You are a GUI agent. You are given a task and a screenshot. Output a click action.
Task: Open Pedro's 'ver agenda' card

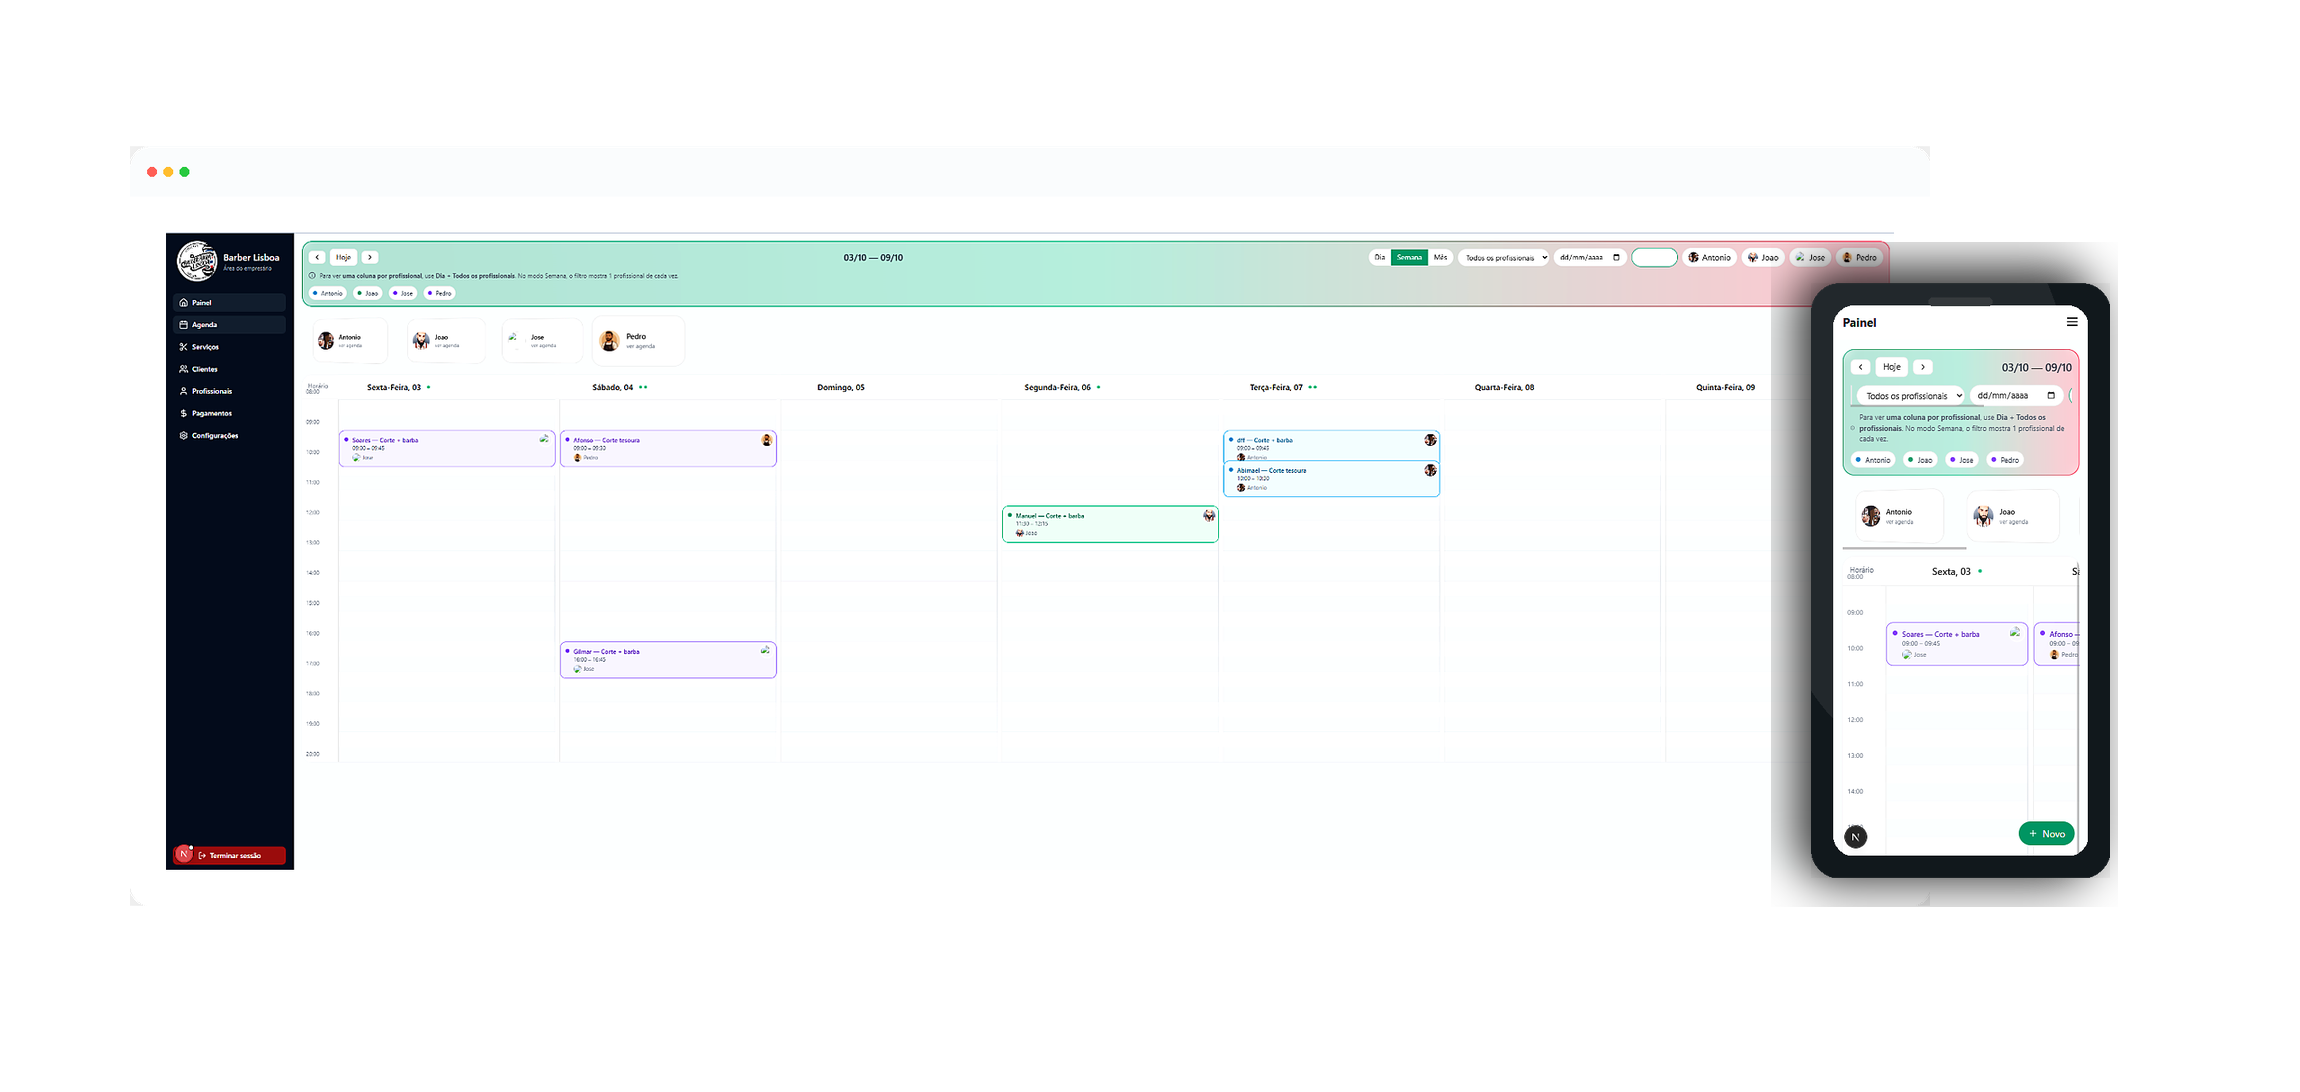[638, 341]
